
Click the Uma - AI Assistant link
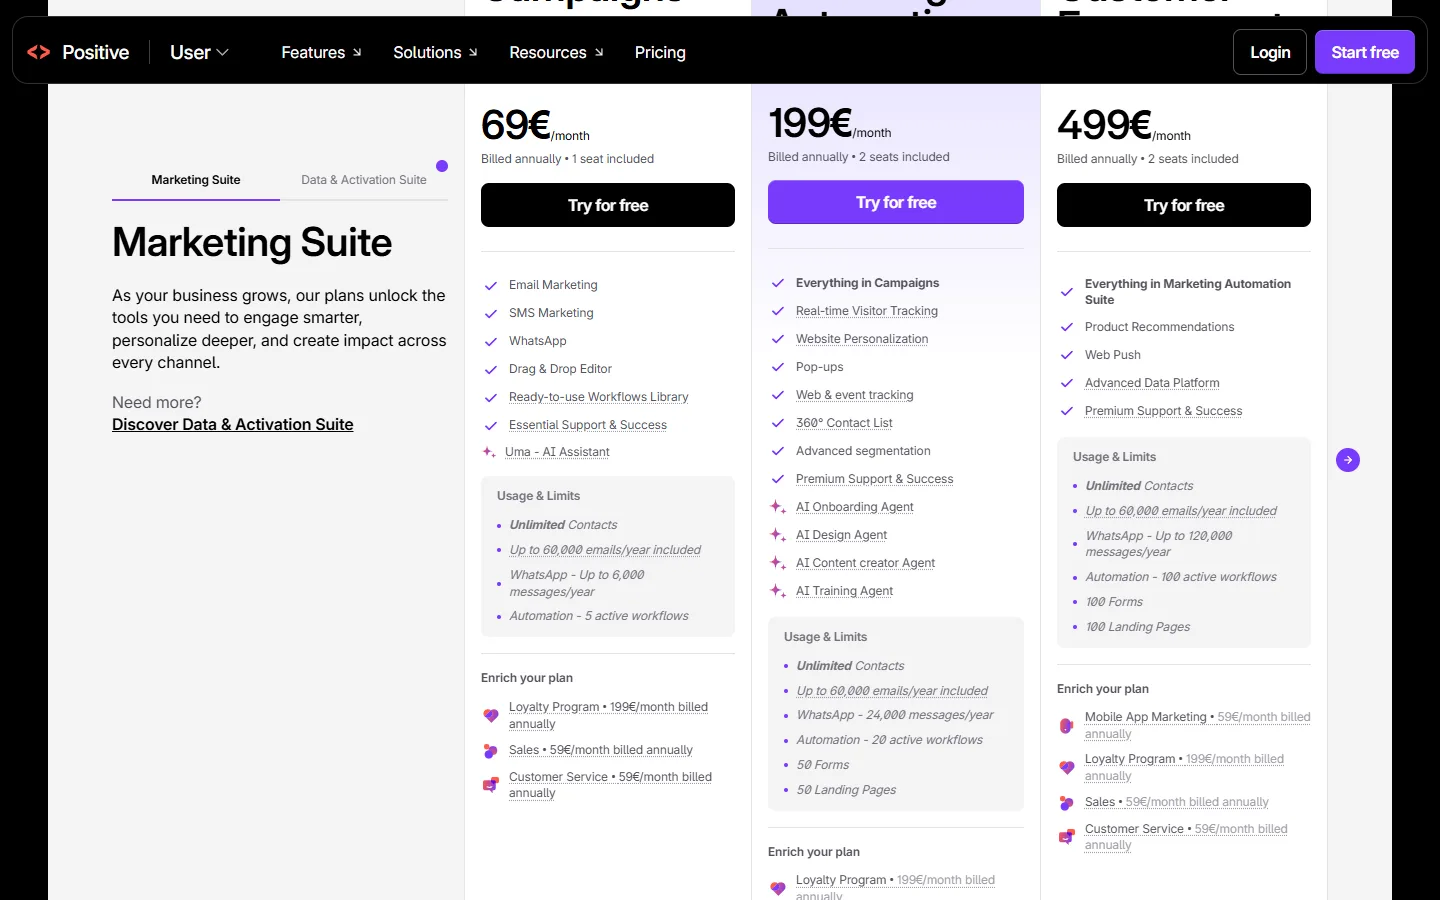(557, 452)
